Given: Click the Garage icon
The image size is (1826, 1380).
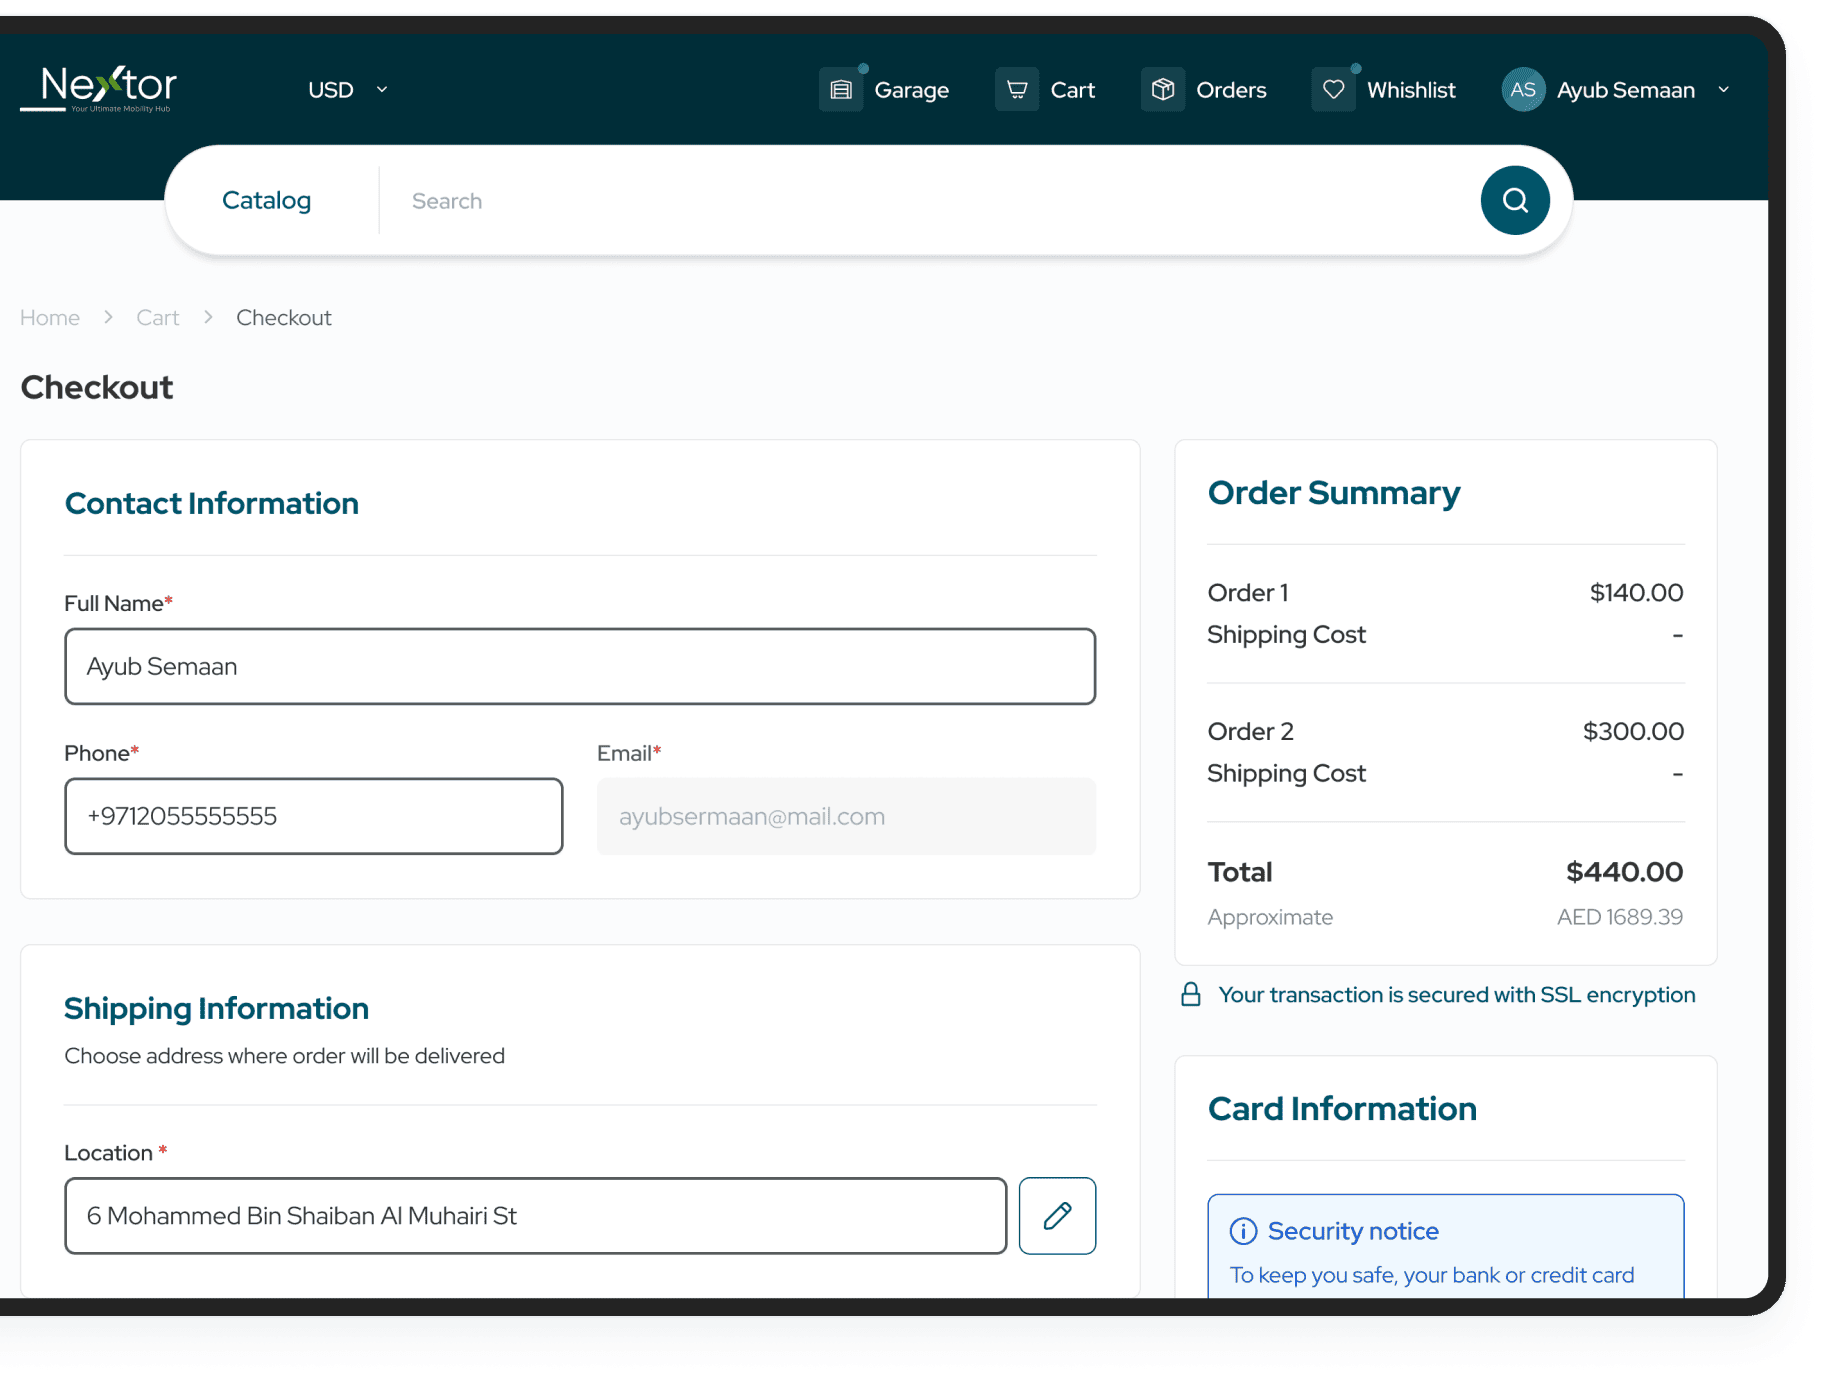Looking at the screenshot, I should click(x=841, y=90).
